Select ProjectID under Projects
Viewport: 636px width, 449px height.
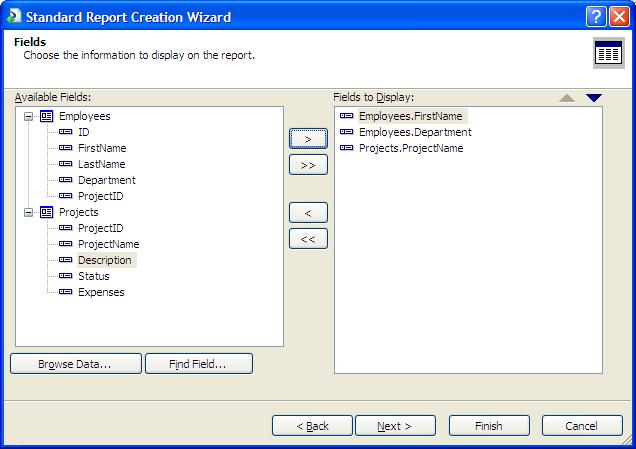pos(101,228)
